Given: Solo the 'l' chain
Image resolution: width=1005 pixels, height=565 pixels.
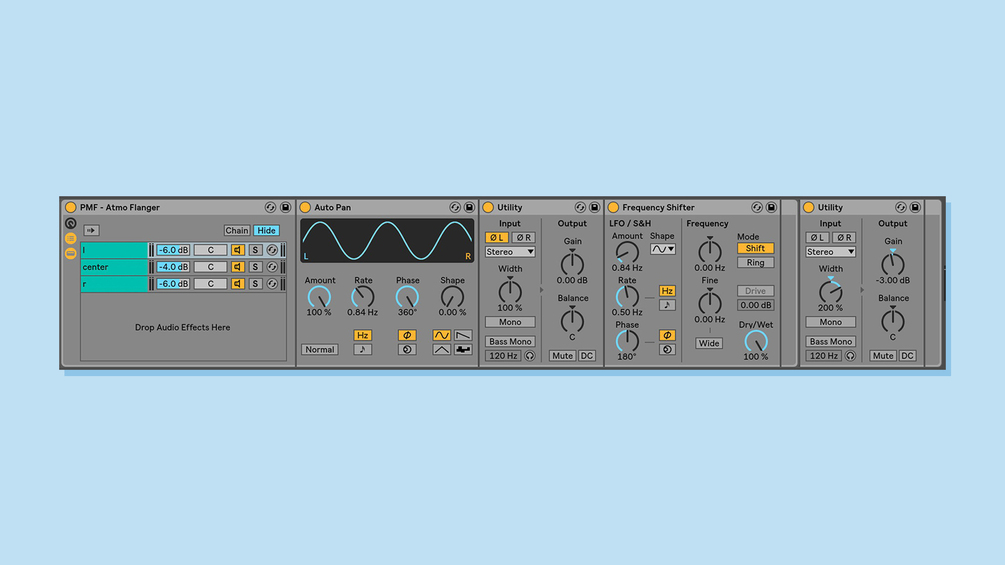Looking at the screenshot, I should [255, 250].
